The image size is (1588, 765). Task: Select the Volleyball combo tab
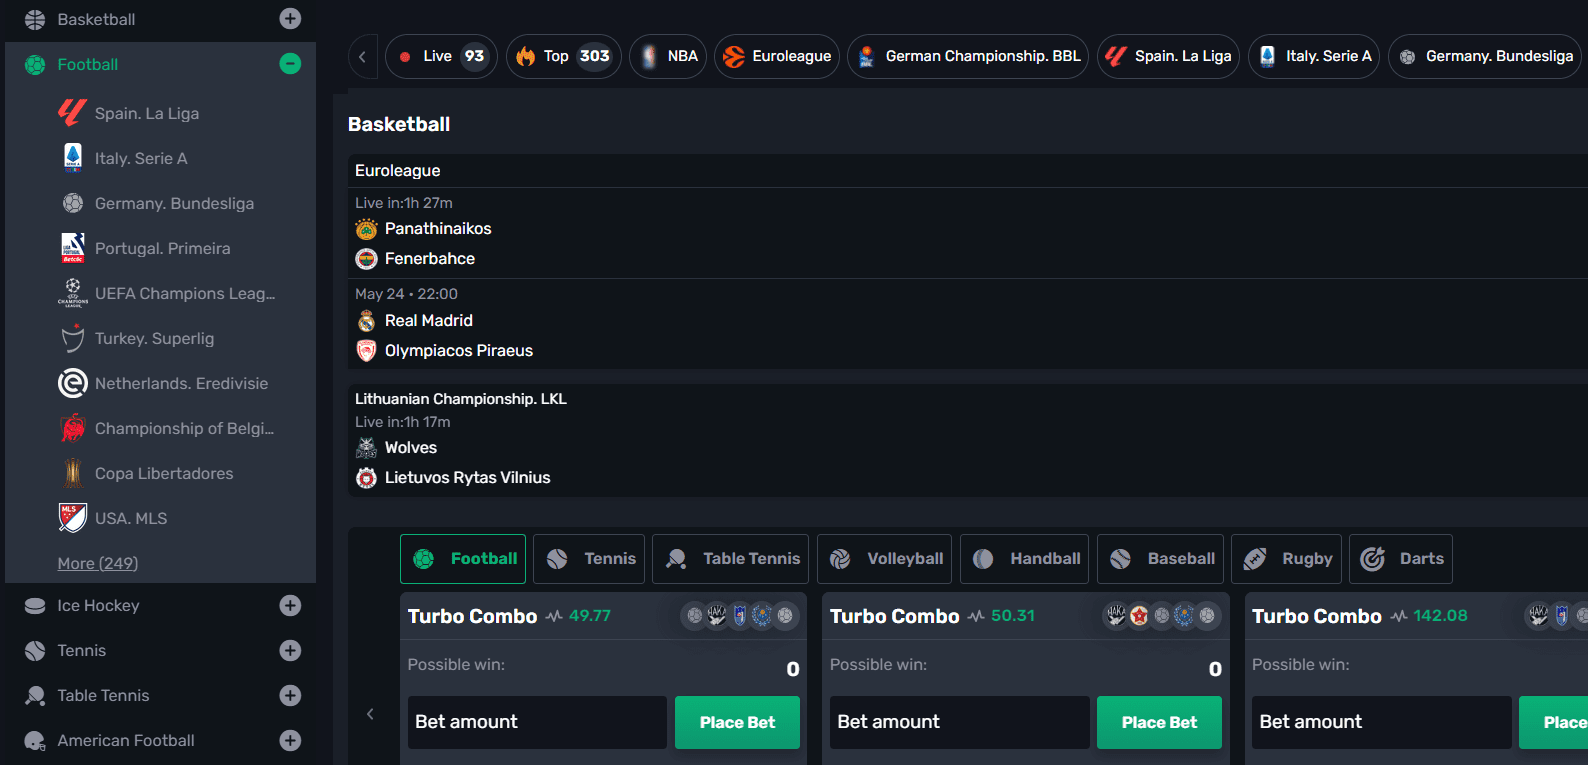[x=884, y=559]
